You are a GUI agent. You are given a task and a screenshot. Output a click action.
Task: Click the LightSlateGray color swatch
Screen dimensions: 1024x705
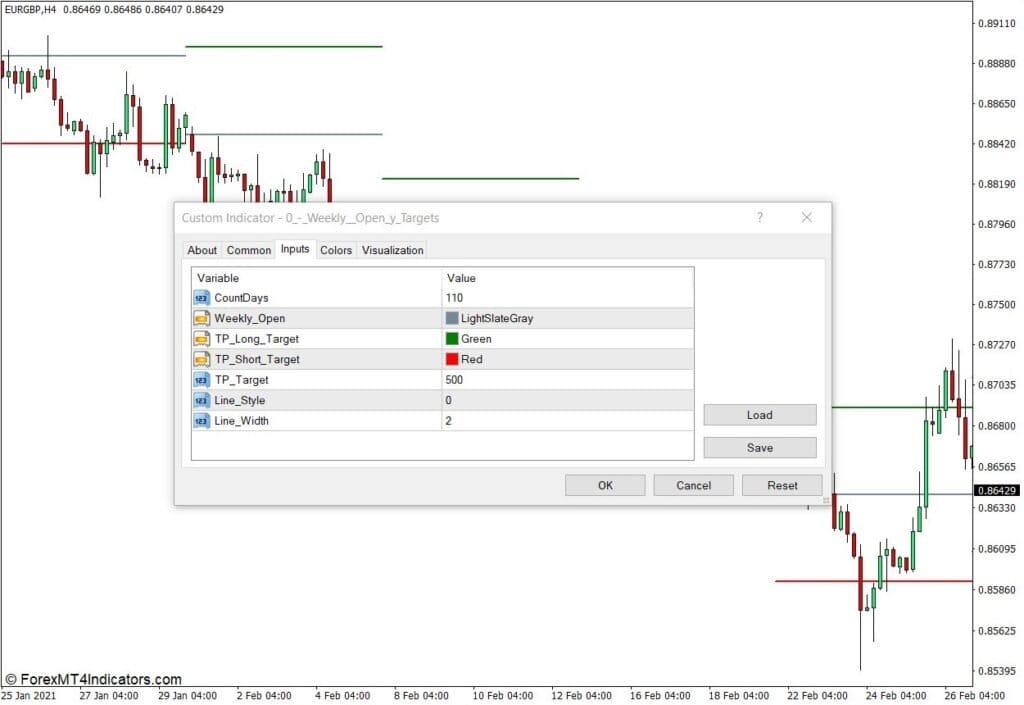tap(452, 318)
